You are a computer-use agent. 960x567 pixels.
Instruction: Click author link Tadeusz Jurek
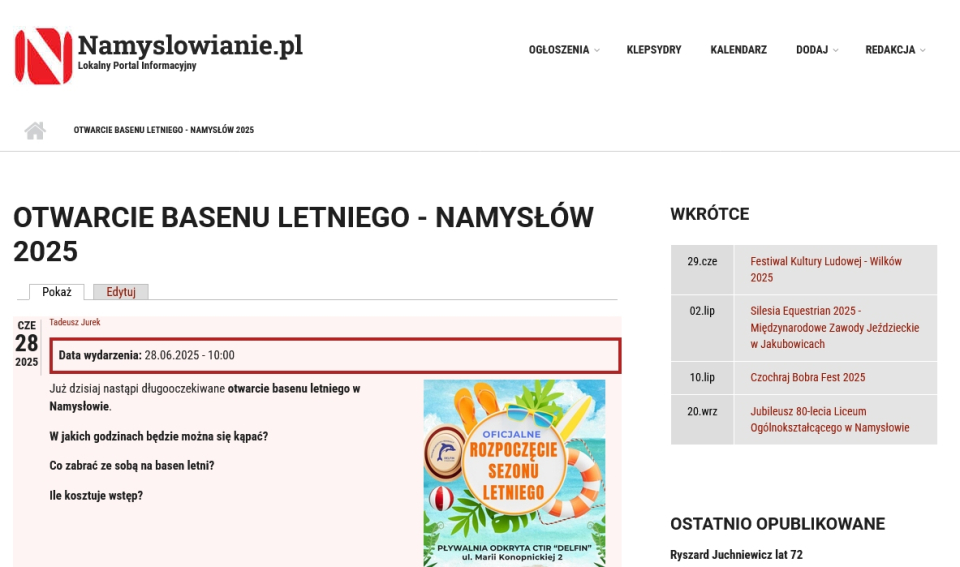click(75, 322)
